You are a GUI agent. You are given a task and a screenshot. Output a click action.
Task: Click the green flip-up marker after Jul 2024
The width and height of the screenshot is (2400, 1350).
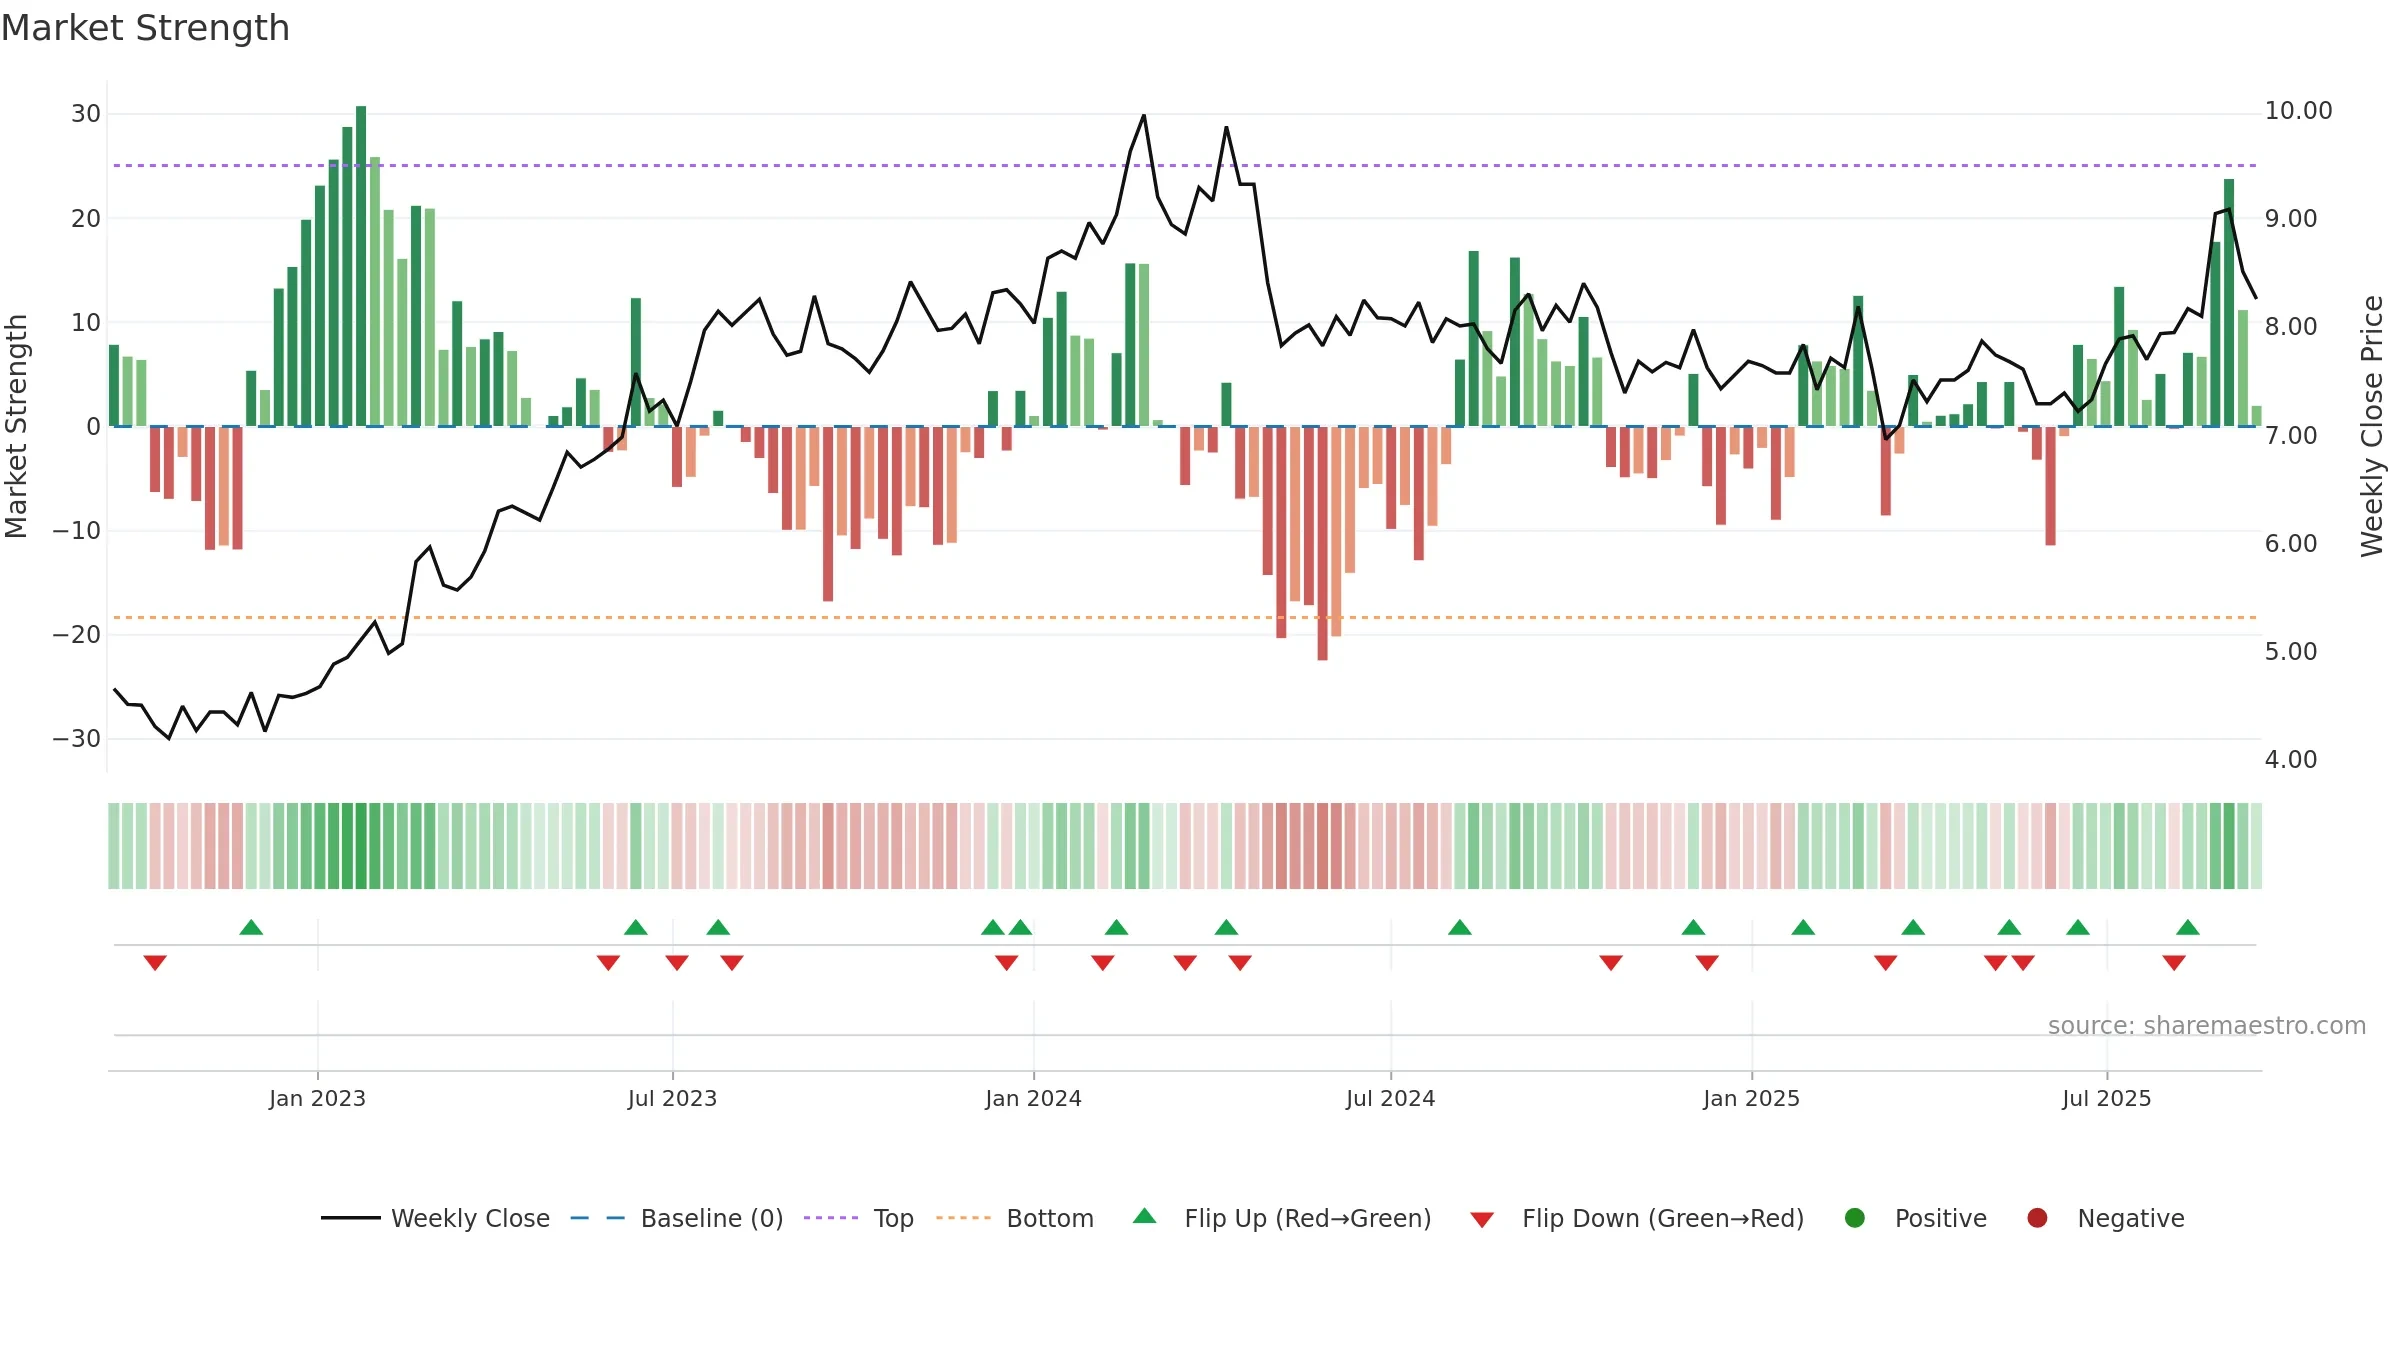(1459, 927)
